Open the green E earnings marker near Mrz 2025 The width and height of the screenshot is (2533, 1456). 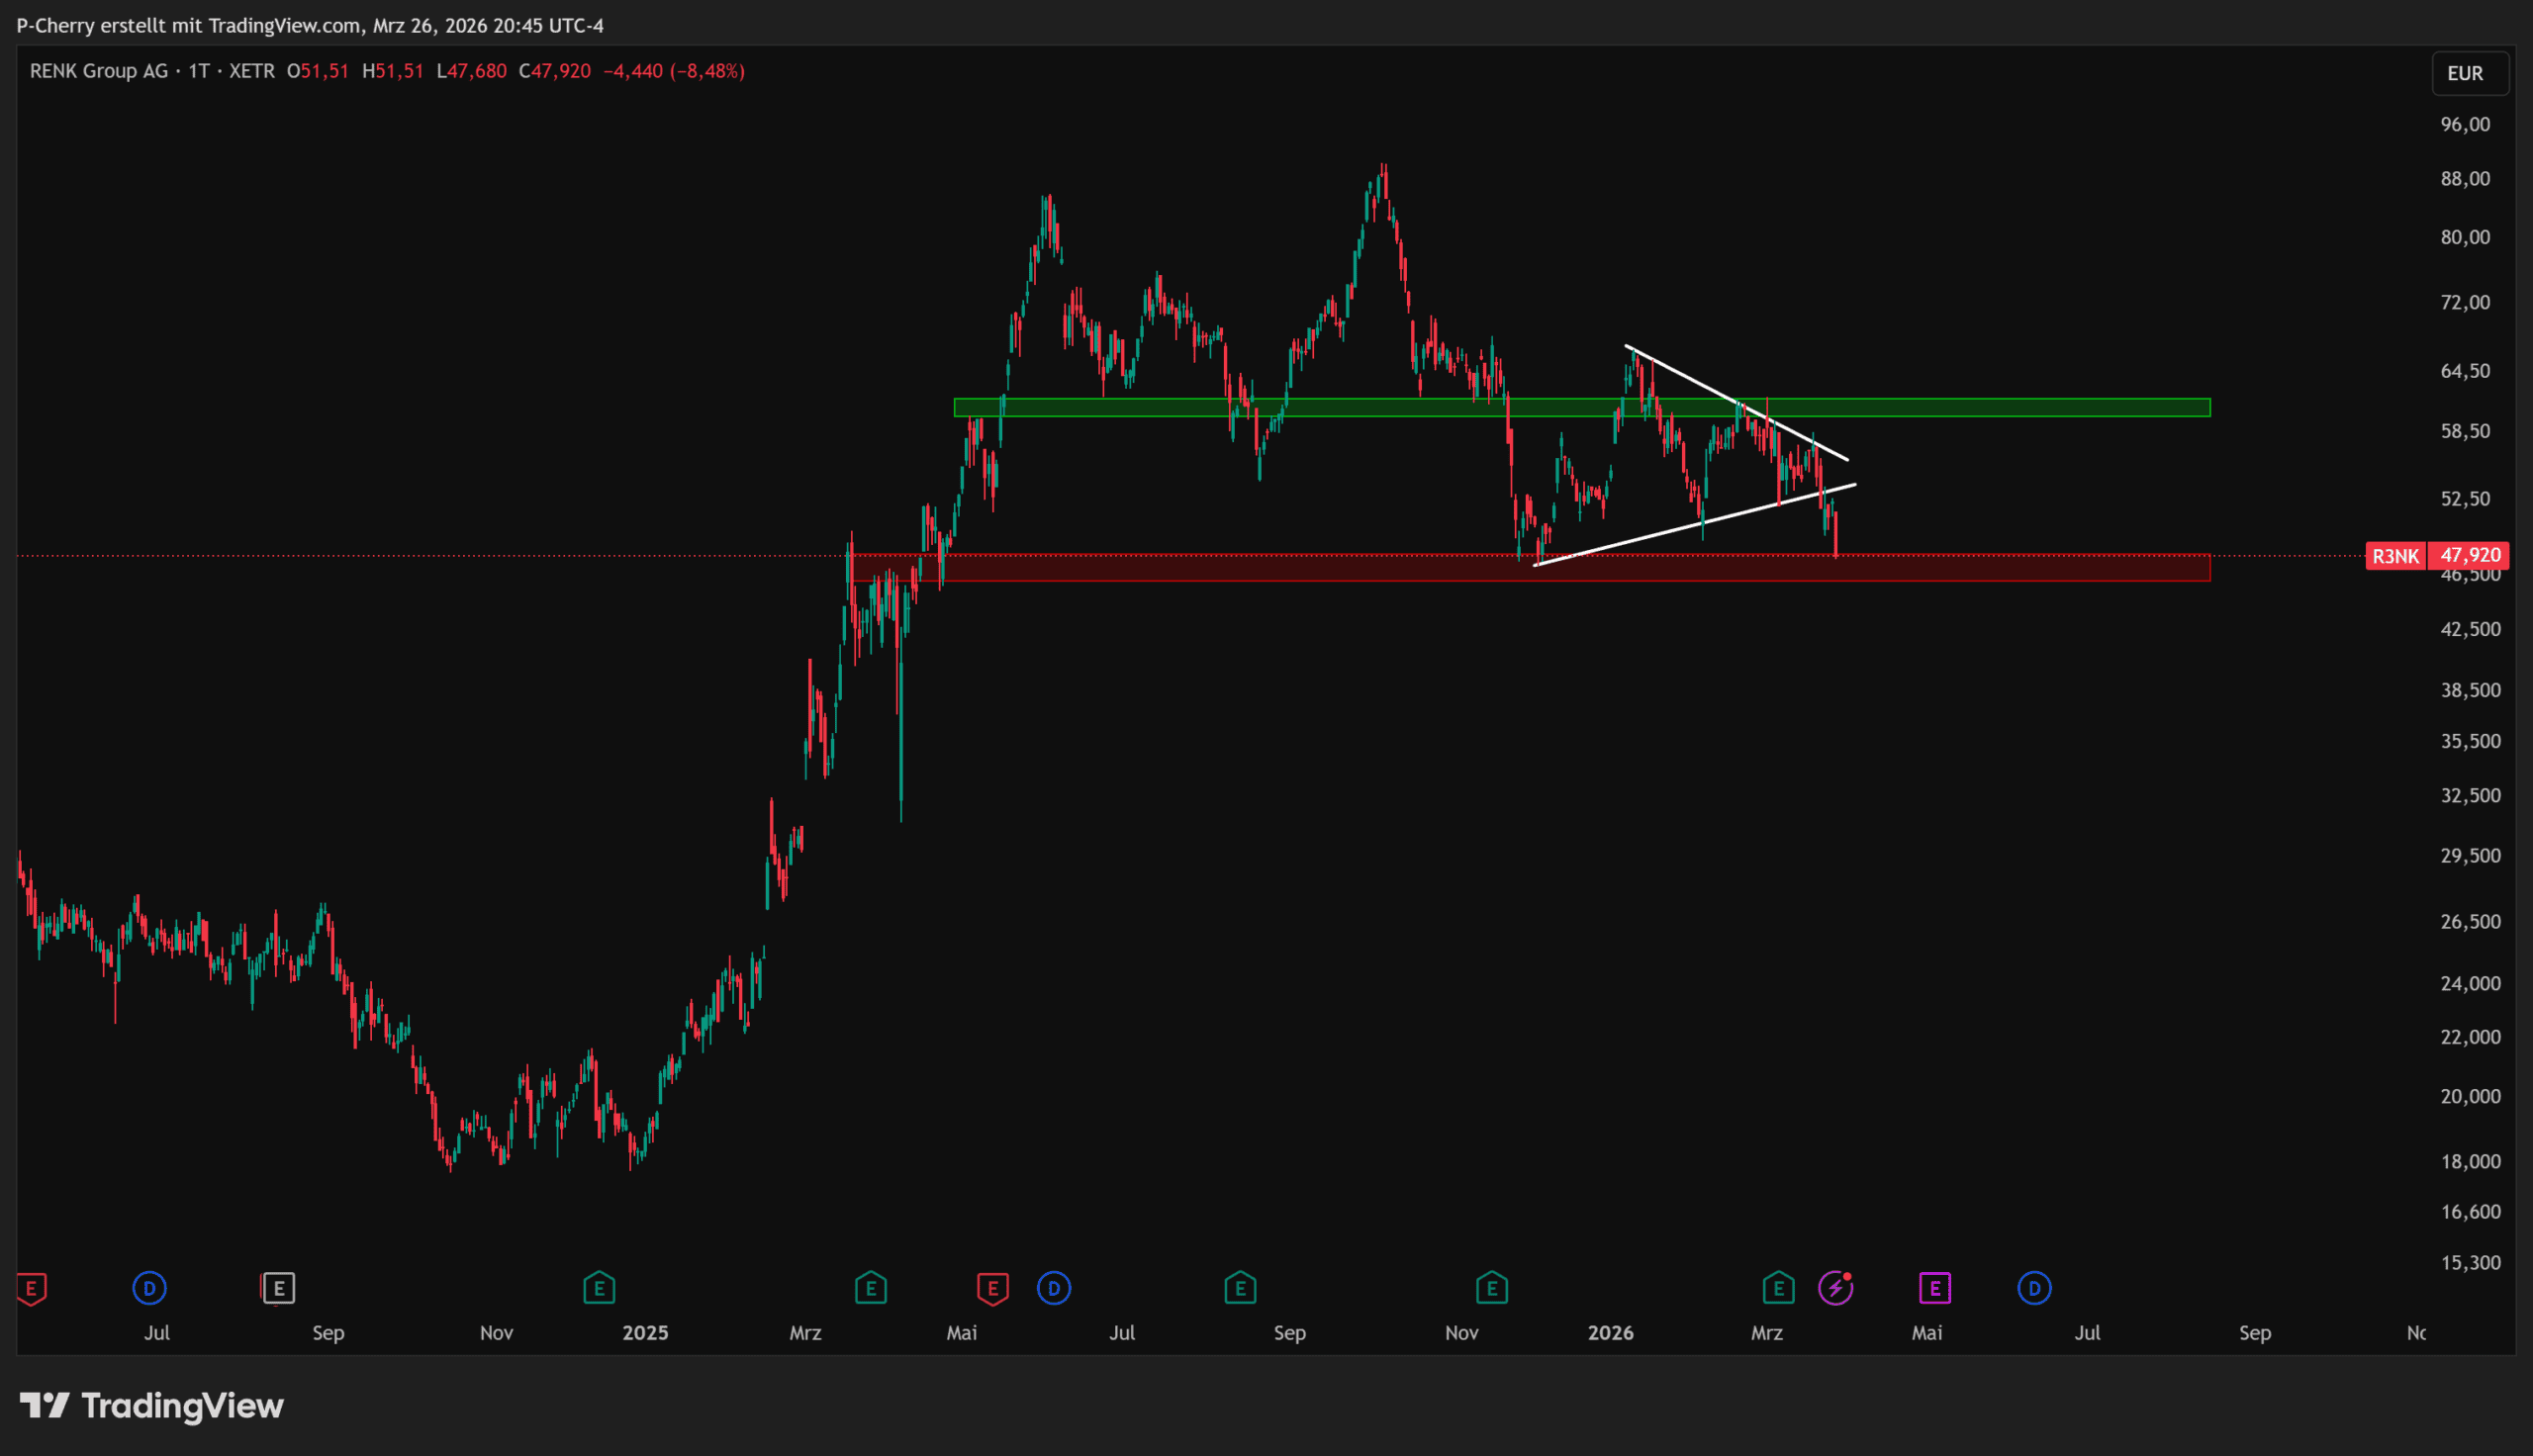pos(871,1288)
